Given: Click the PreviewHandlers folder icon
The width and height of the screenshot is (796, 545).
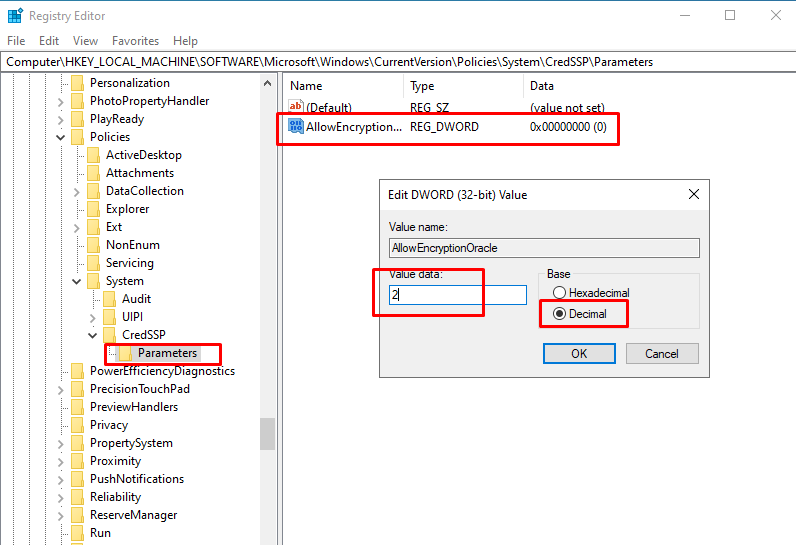Looking at the screenshot, I should pos(78,407).
